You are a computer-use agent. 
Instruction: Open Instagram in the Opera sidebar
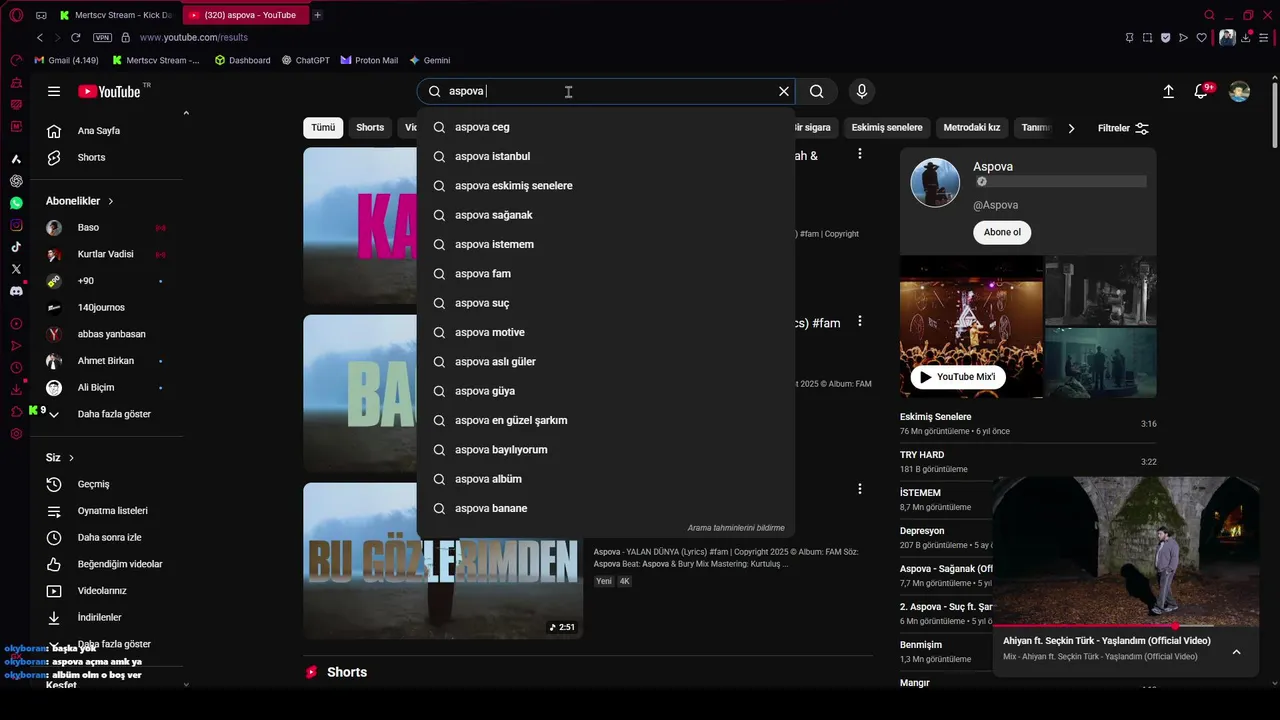coord(16,225)
